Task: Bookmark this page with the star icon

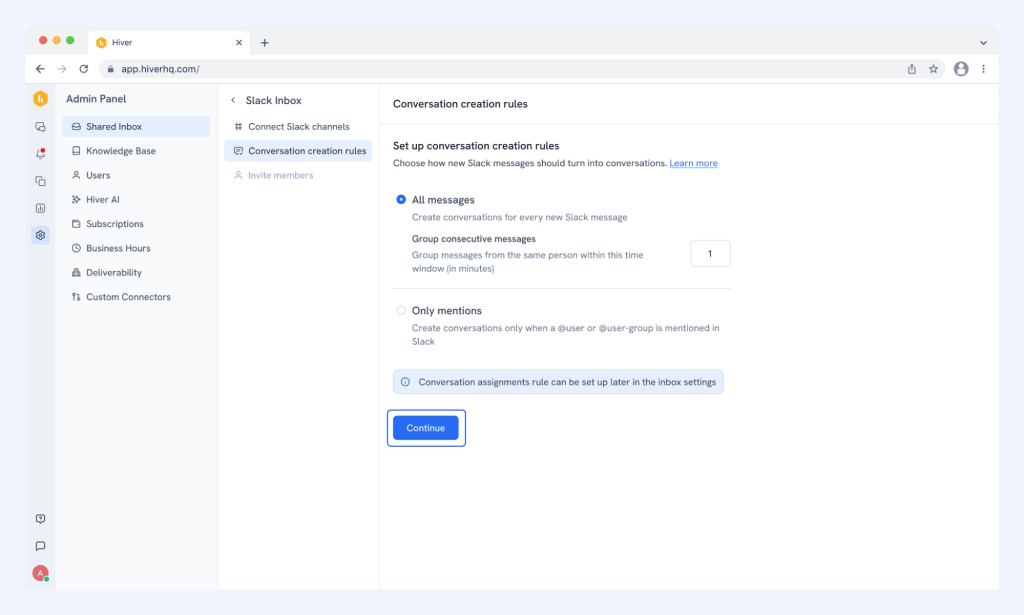Action: pos(933,69)
